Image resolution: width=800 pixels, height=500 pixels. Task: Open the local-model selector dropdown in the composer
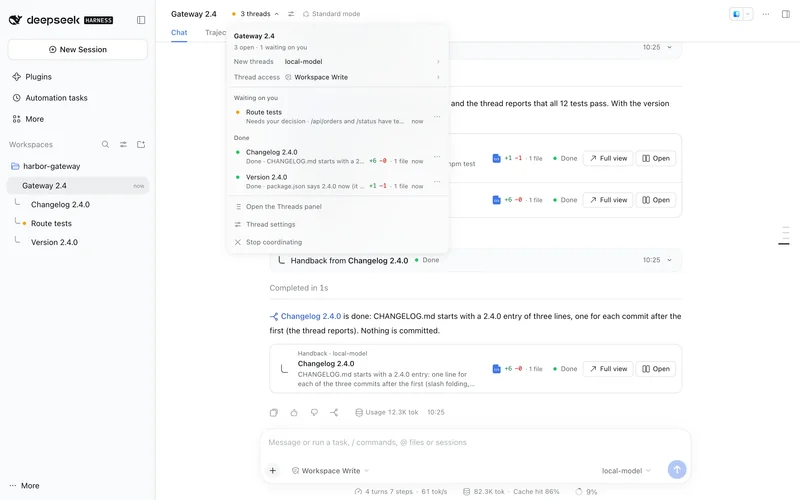pos(626,470)
